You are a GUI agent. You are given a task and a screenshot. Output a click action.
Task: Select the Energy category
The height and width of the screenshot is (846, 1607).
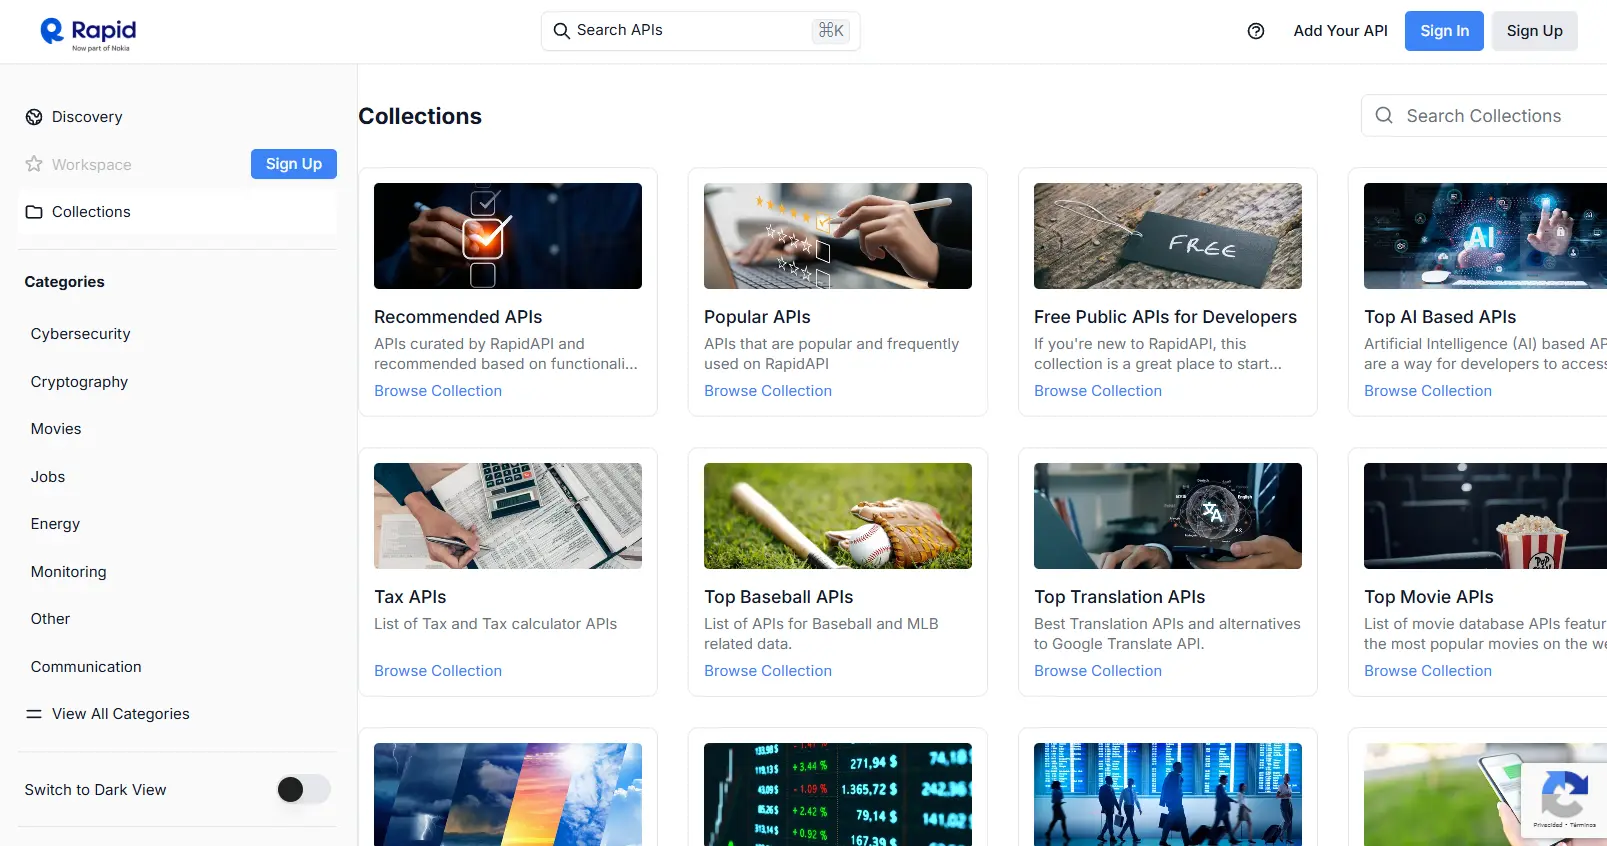[x=55, y=524]
